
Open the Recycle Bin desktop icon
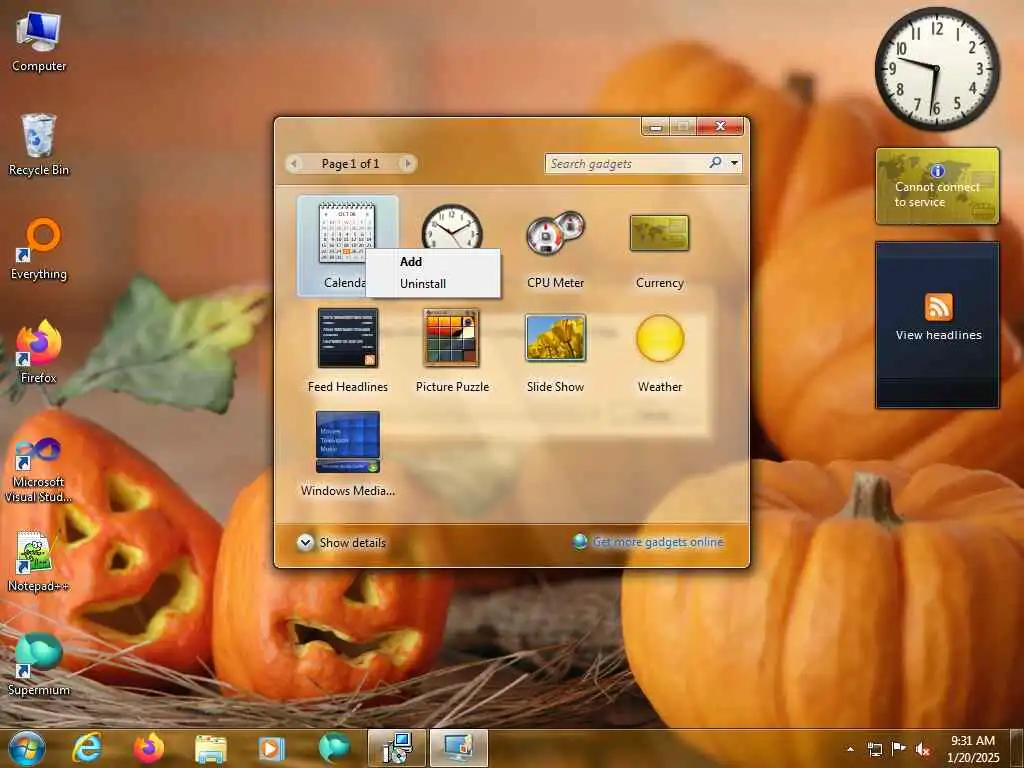point(39,145)
